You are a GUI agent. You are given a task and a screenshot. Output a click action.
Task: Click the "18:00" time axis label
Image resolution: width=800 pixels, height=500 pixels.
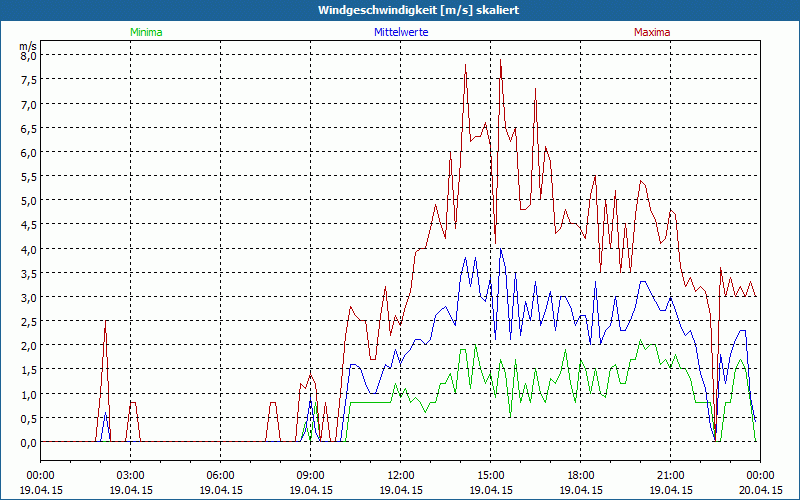click(x=580, y=475)
